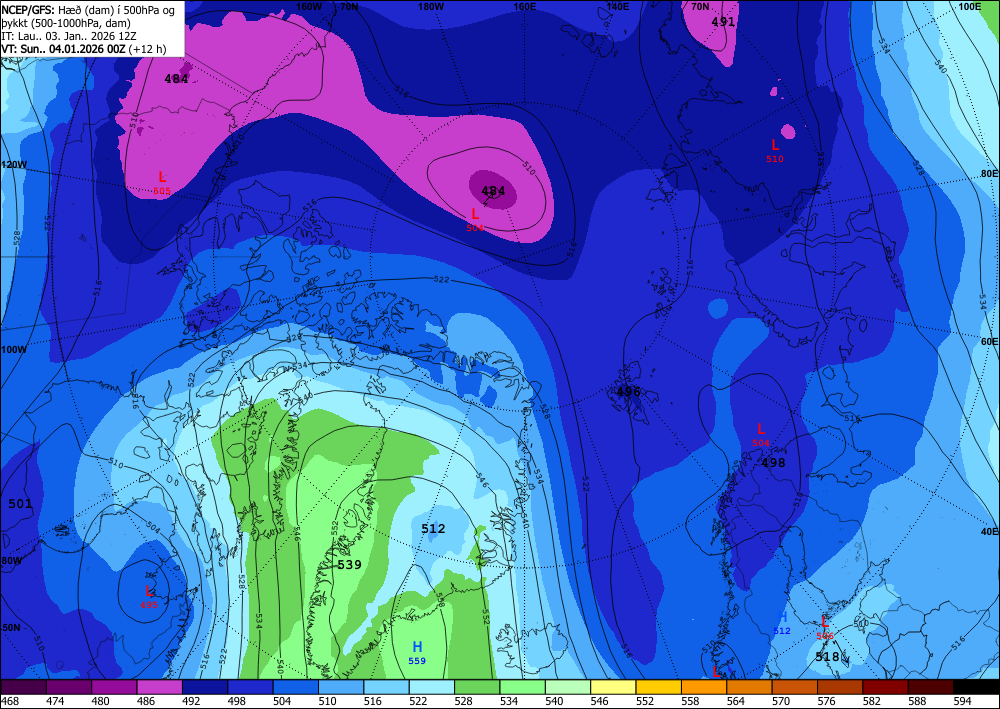Click the dark red 582 legend swatch

pyautogui.click(x=885, y=687)
